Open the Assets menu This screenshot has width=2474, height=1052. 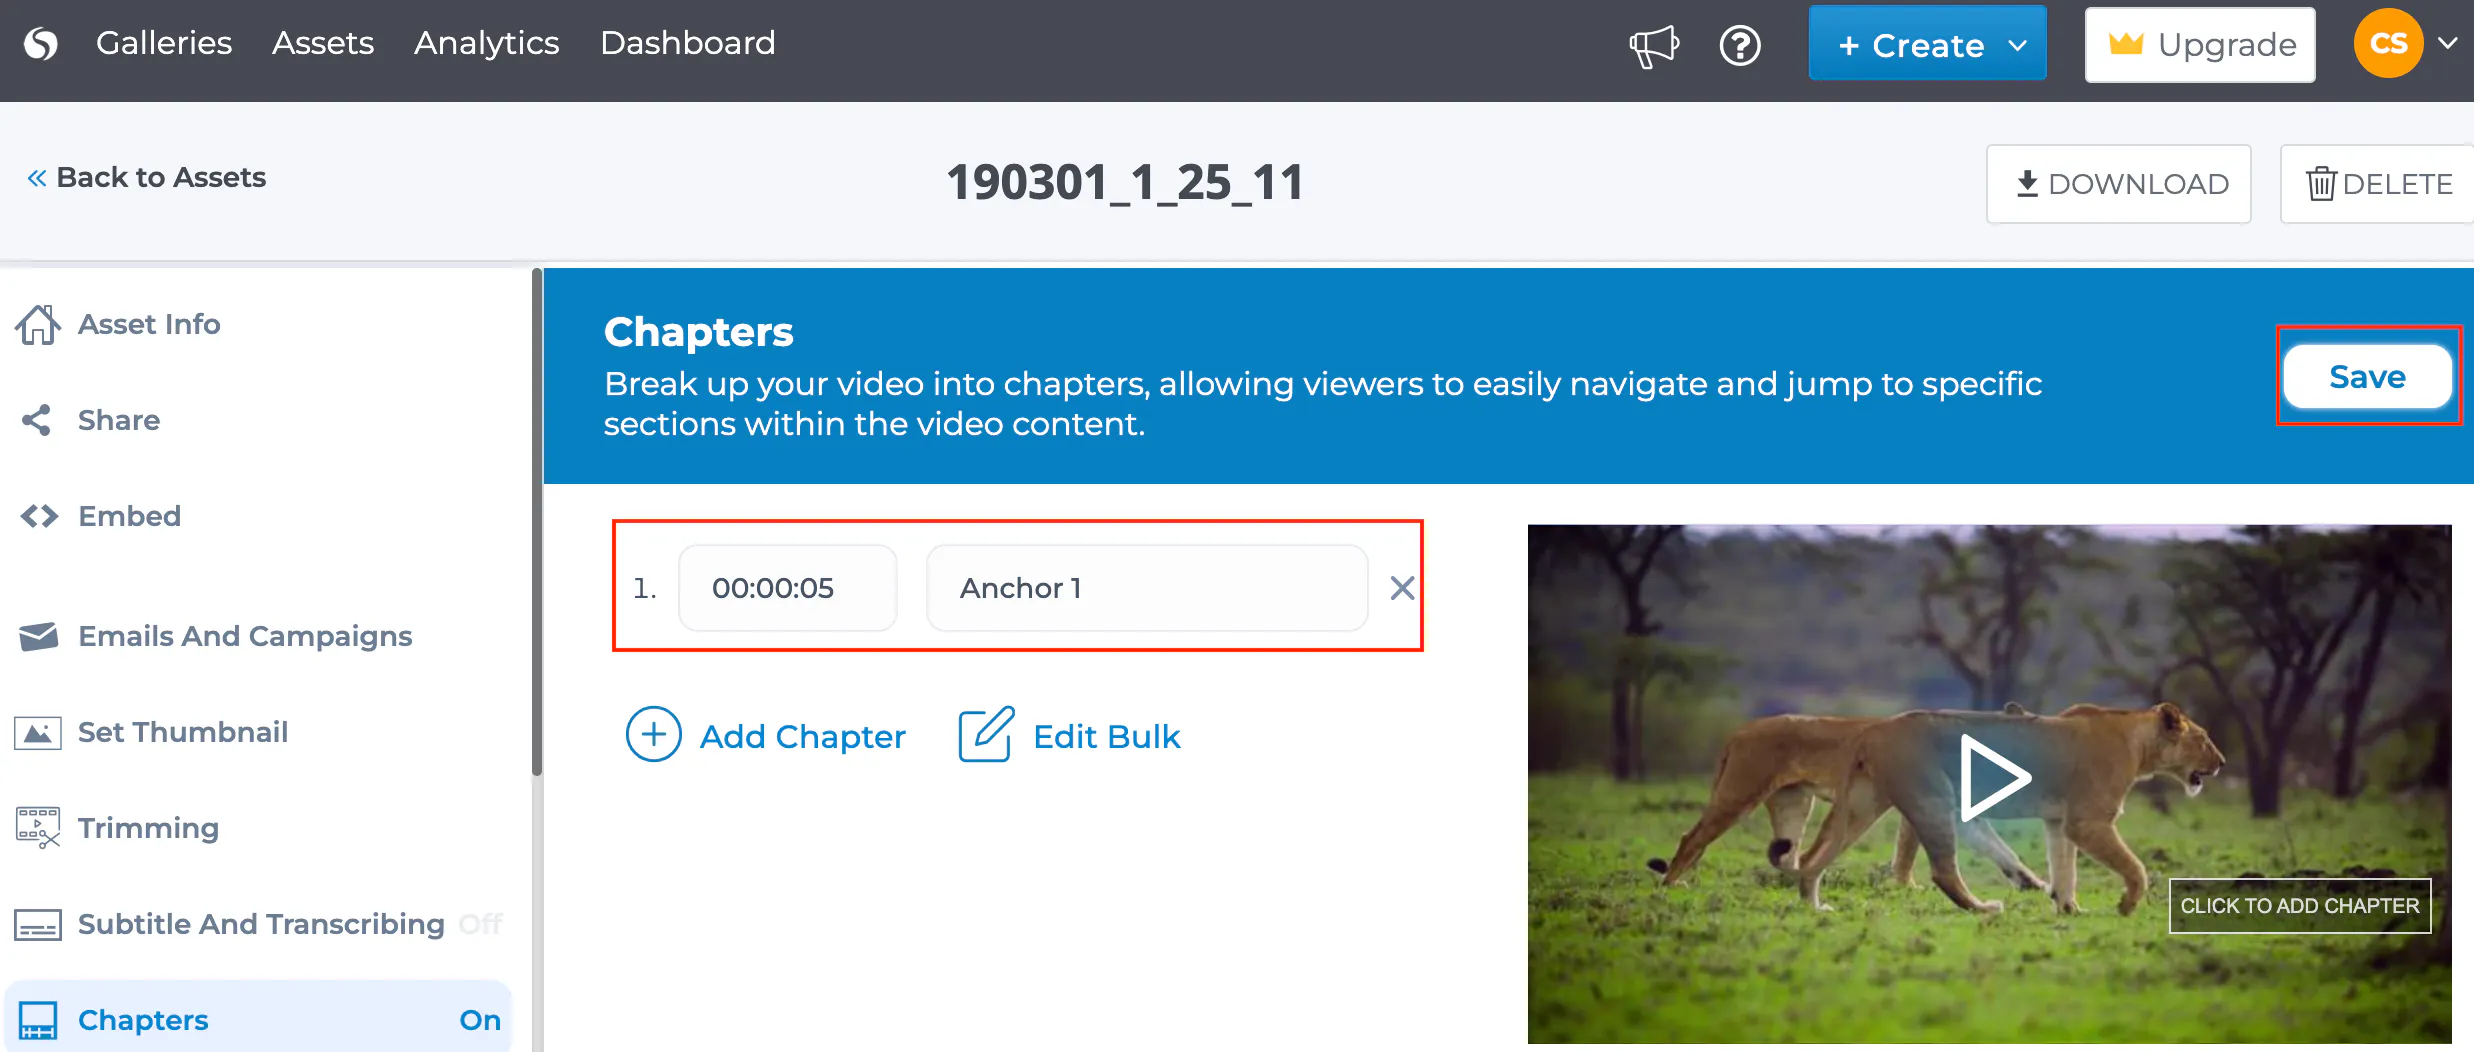[x=323, y=43]
